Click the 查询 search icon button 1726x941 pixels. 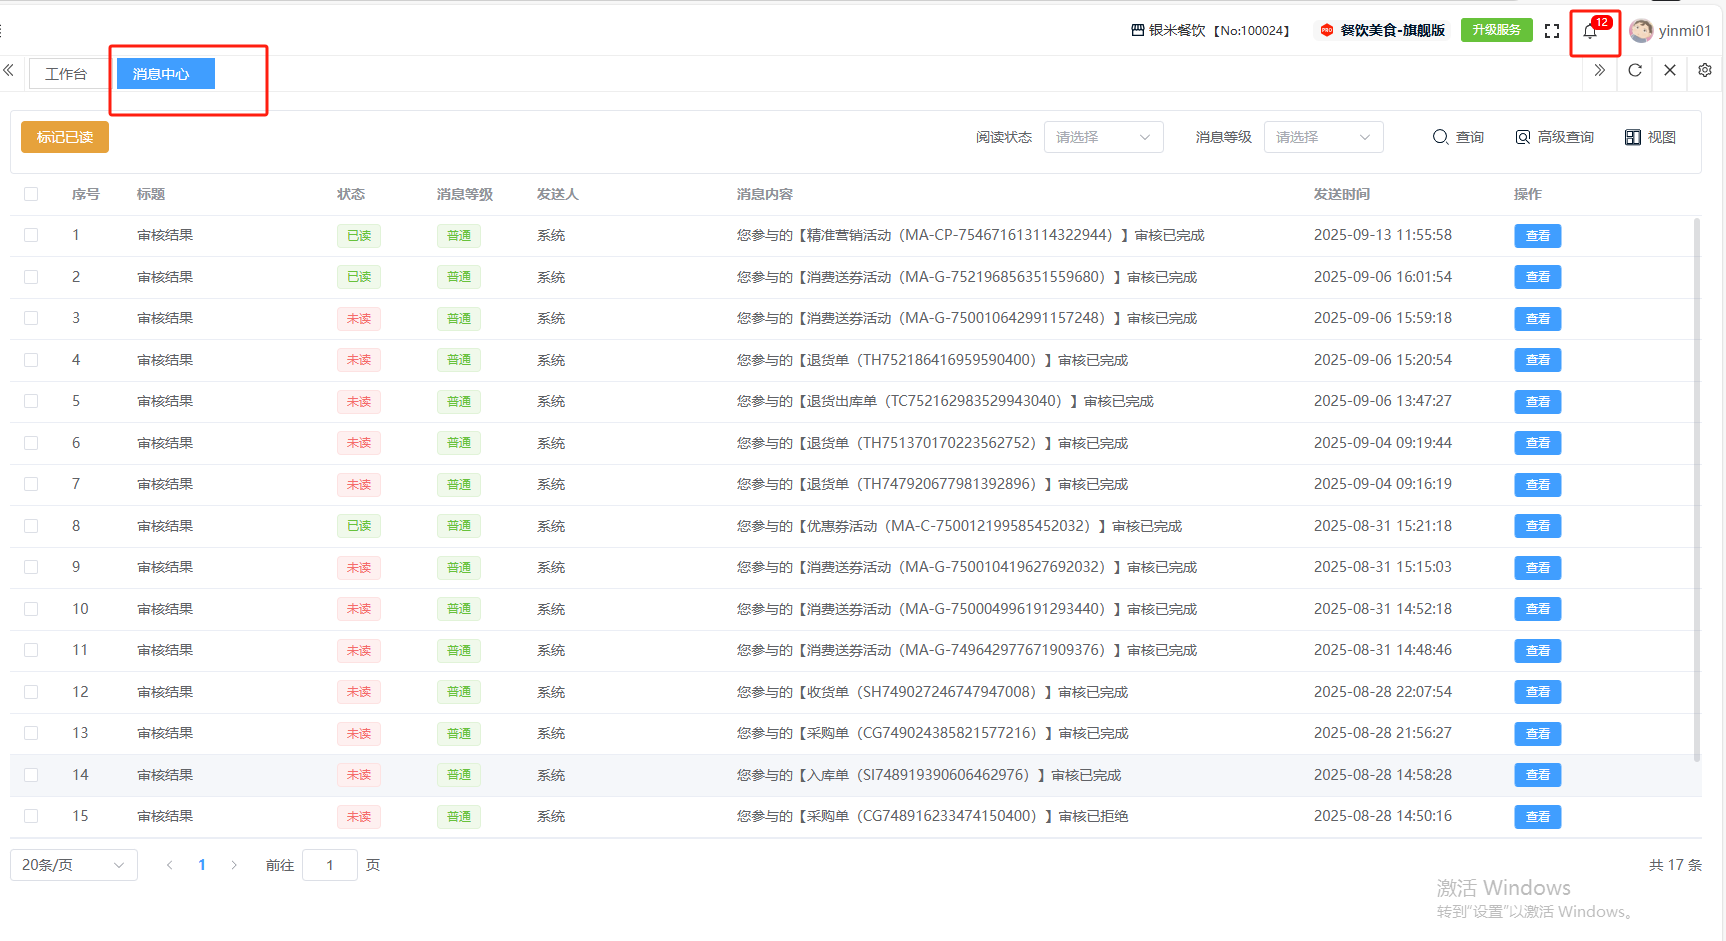1458,137
